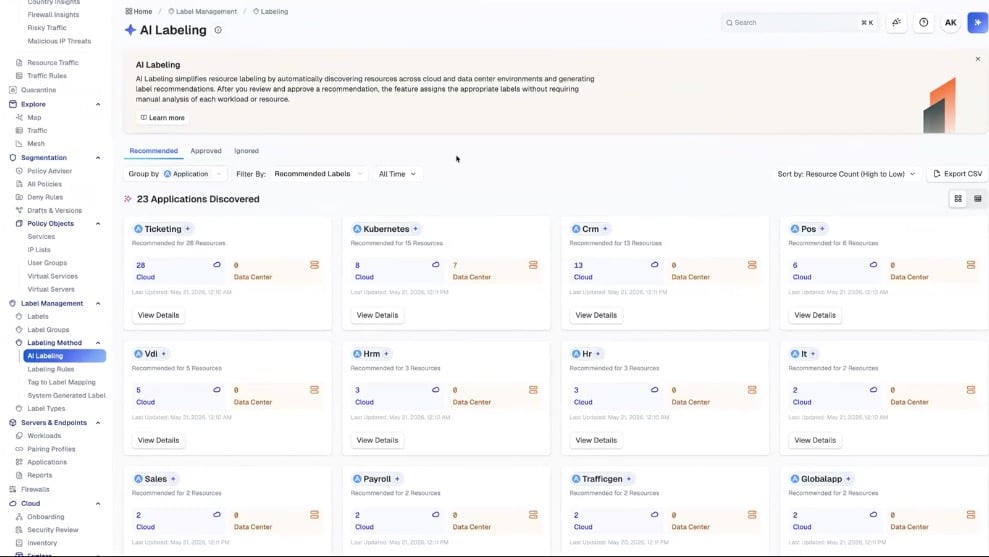Viewport: 989px width, 557px height.
Task: Click the Trafficgen application title
Action: 602,479
